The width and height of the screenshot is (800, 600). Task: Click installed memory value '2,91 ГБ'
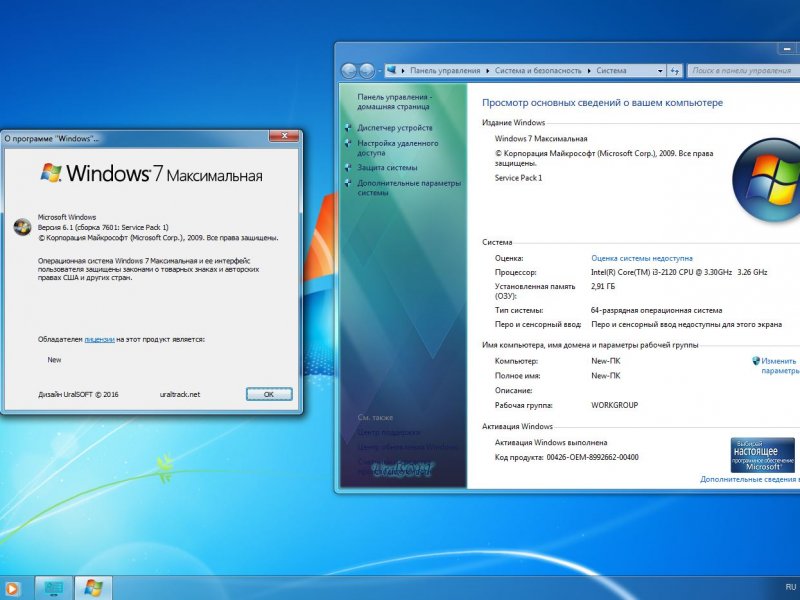pos(603,287)
